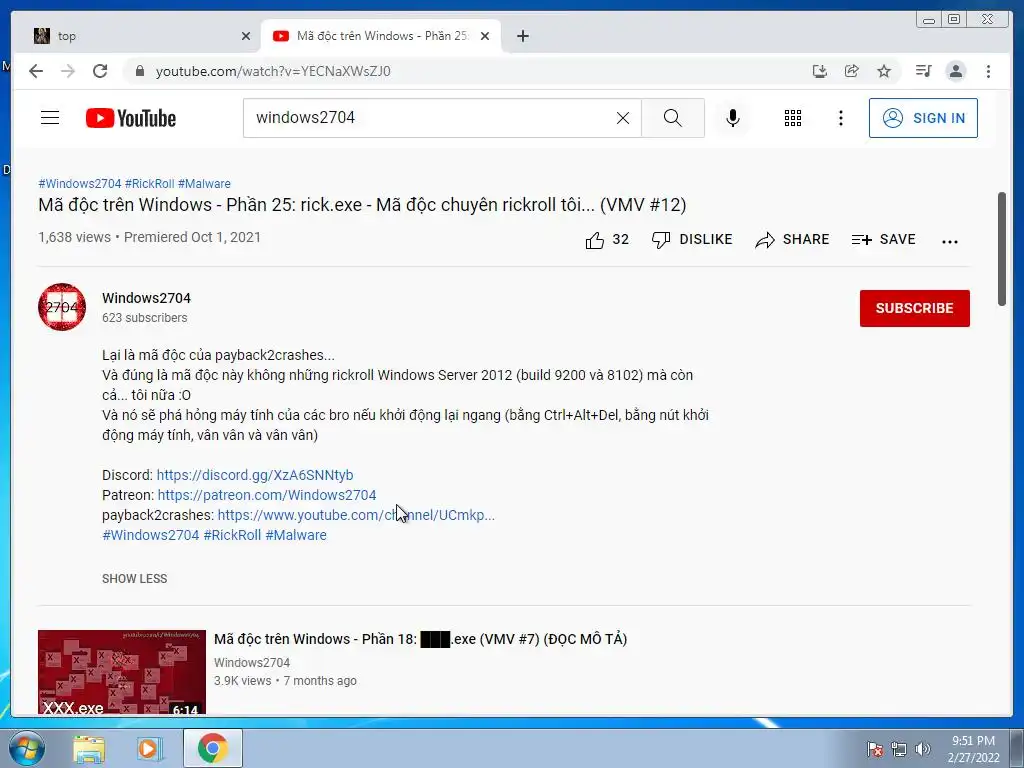Click SHARE under the video
Viewport: 1024px width, 768px height.
point(792,240)
